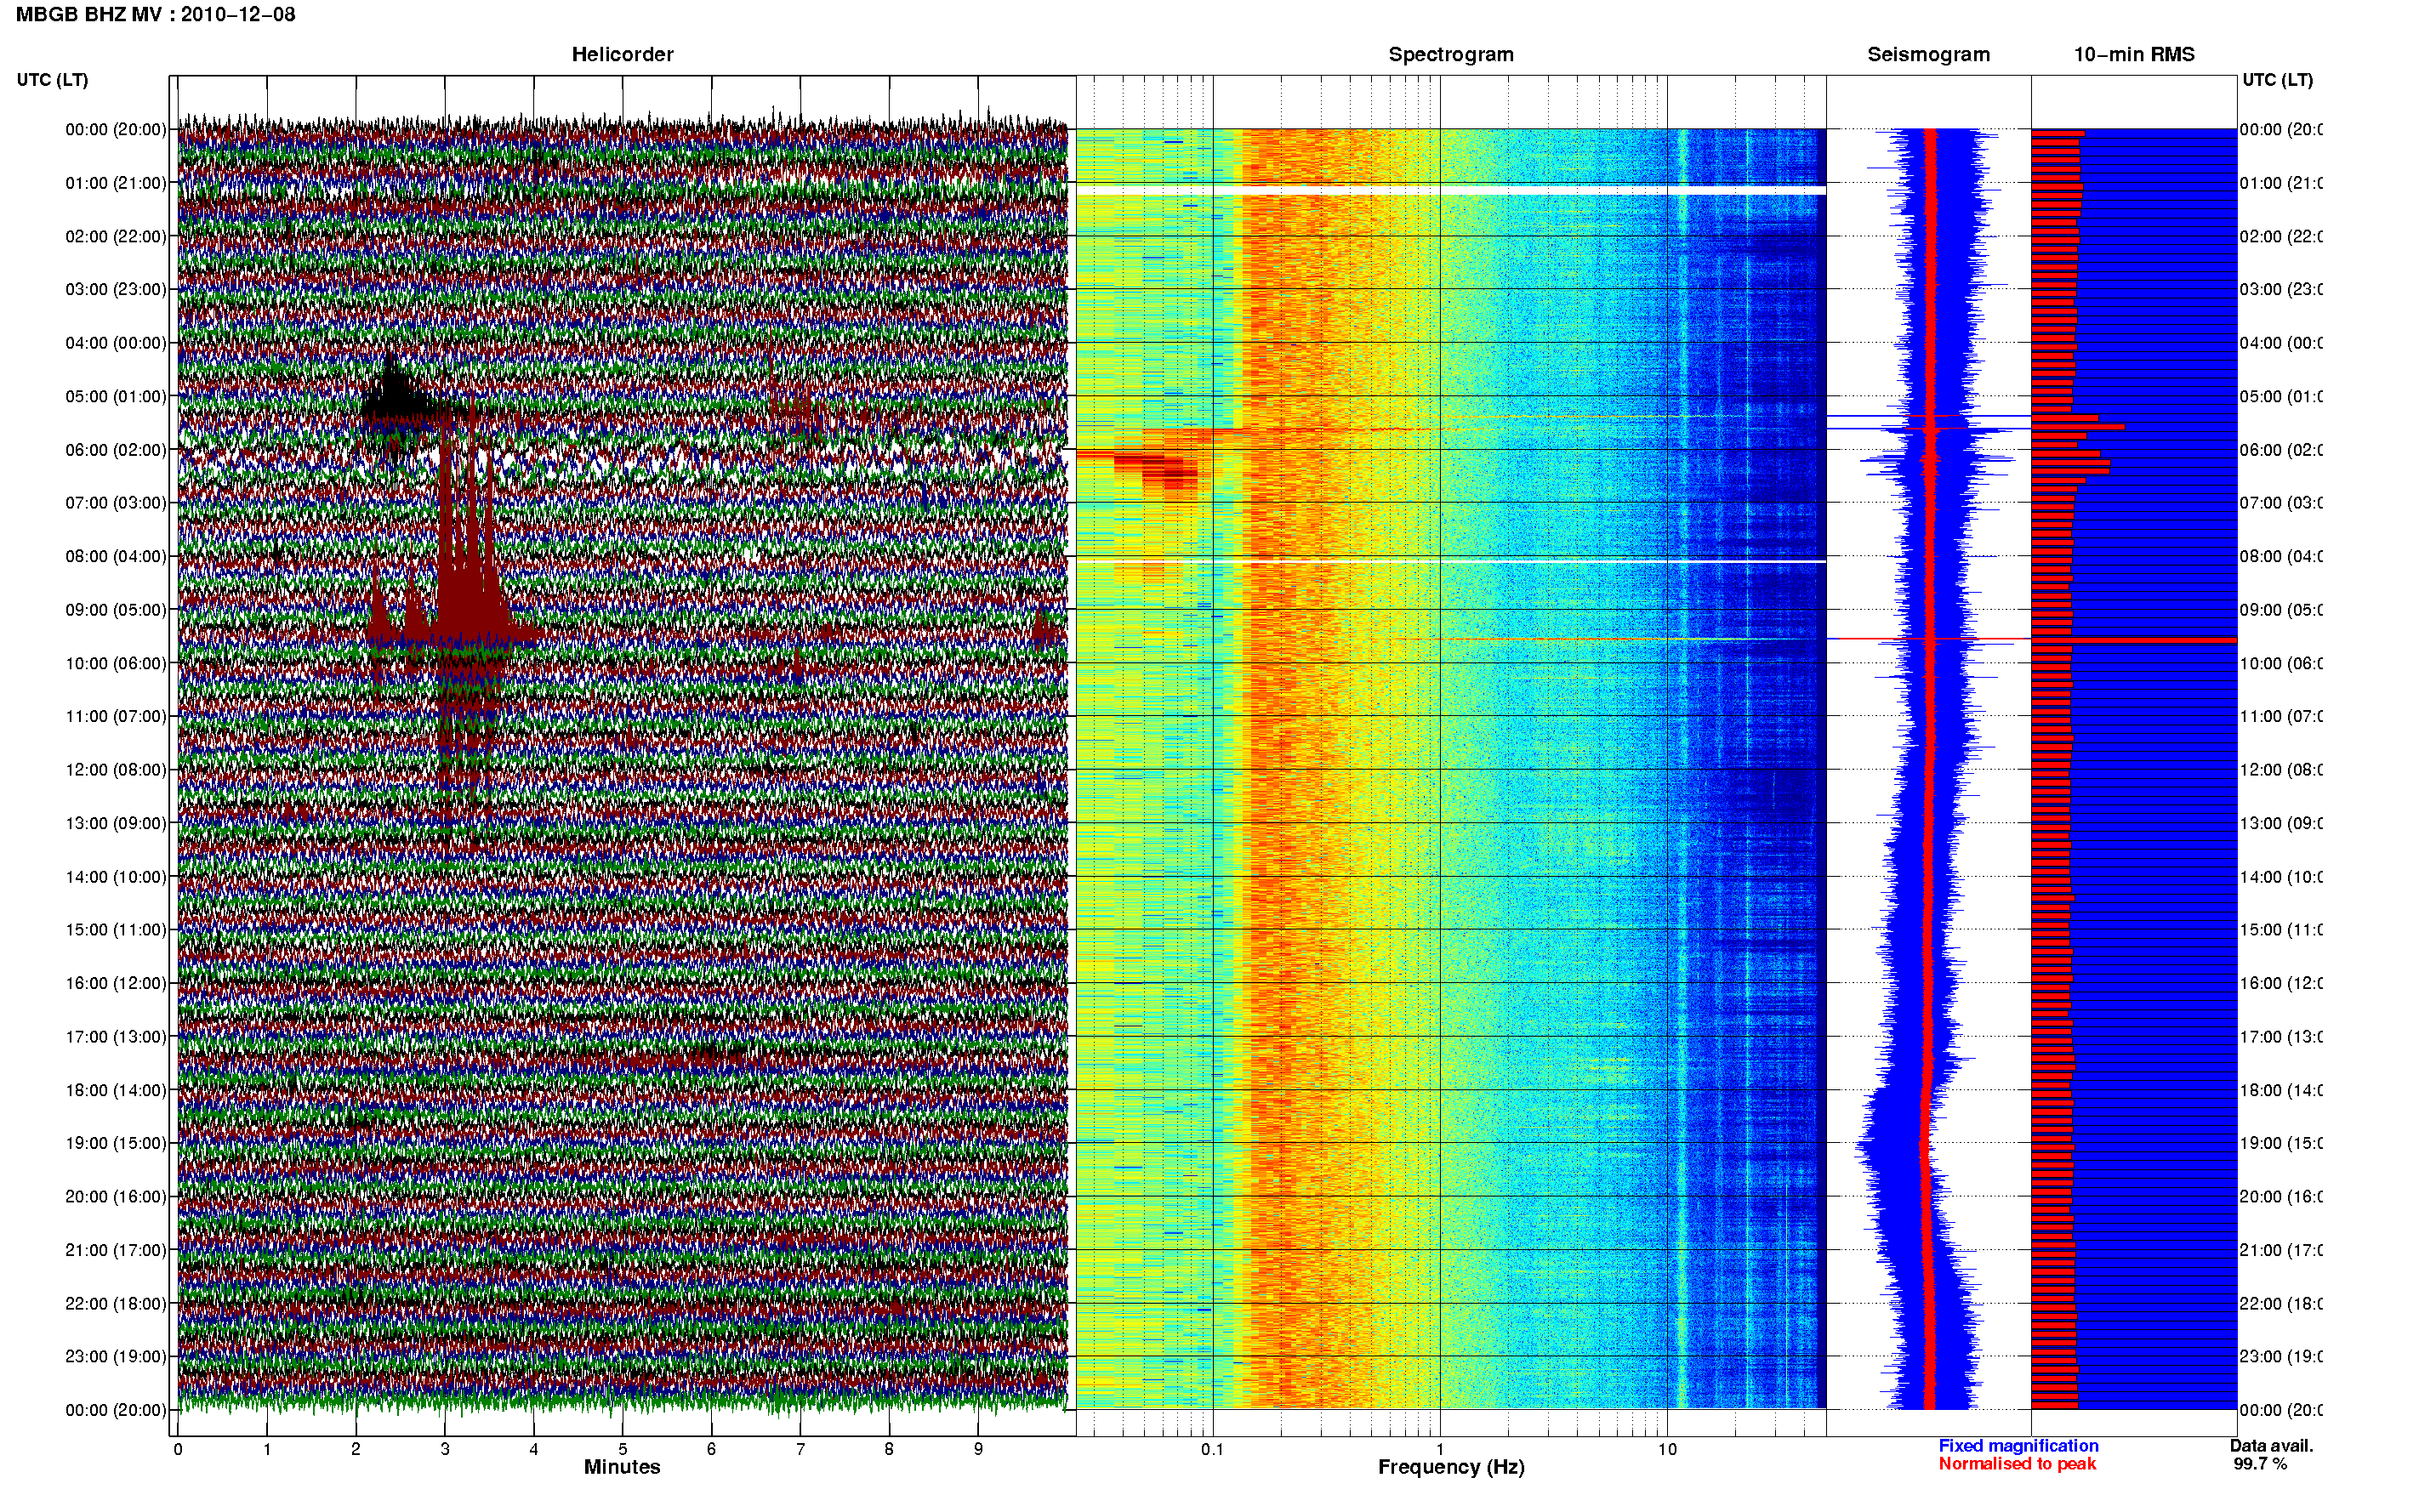The height and width of the screenshot is (1512, 2419).
Task: Click the '22:00 (18:00)' left time label
Action: 116,1303
